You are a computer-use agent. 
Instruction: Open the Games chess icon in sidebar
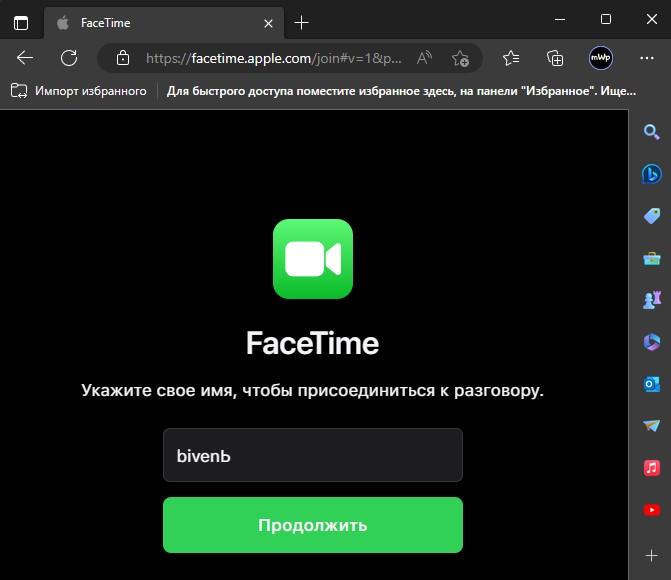coord(651,300)
